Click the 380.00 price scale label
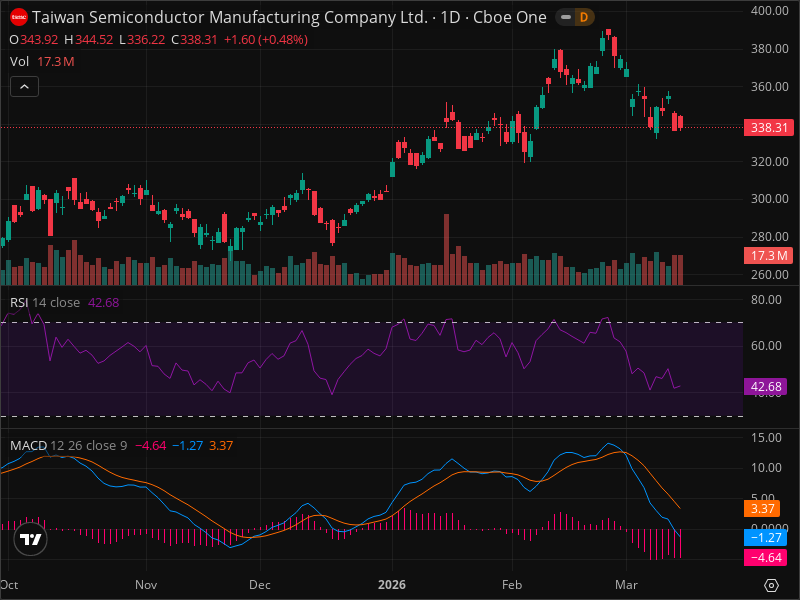Screen dimensions: 800x600 click(769, 48)
